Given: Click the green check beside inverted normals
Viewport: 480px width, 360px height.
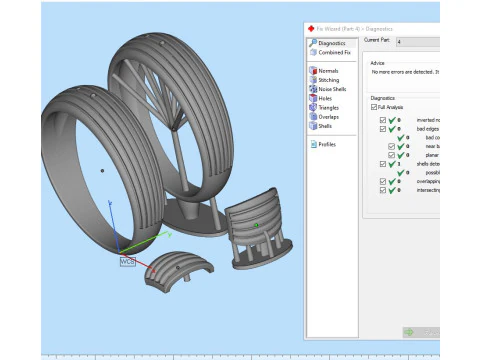Looking at the screenshot, I should tap(392, 120).
